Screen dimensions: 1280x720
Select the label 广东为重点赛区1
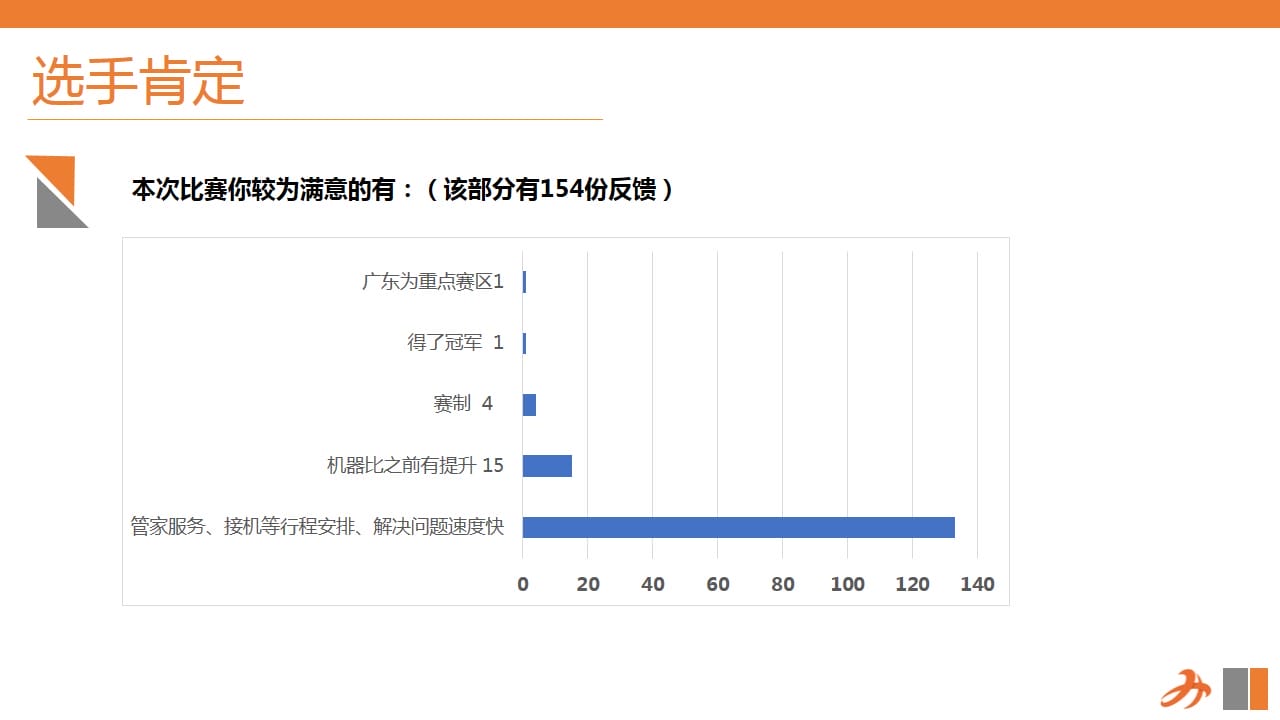pos(432,282)
